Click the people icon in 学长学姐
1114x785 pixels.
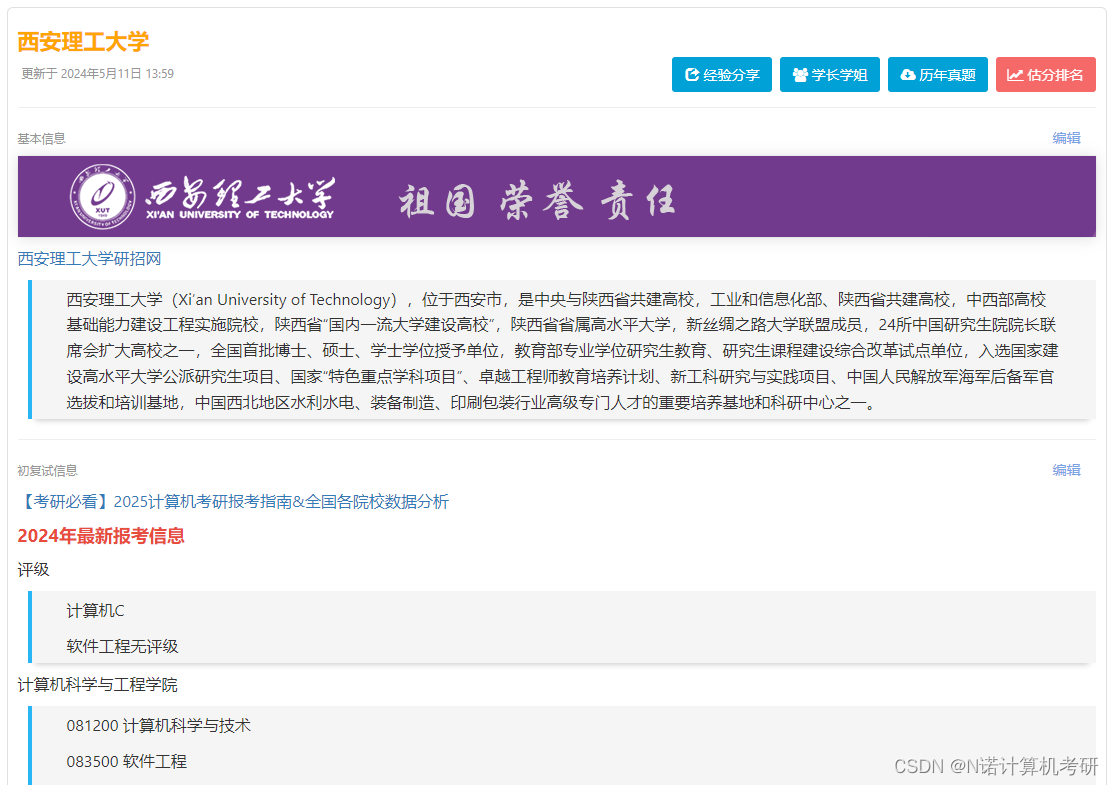(800, 75)
